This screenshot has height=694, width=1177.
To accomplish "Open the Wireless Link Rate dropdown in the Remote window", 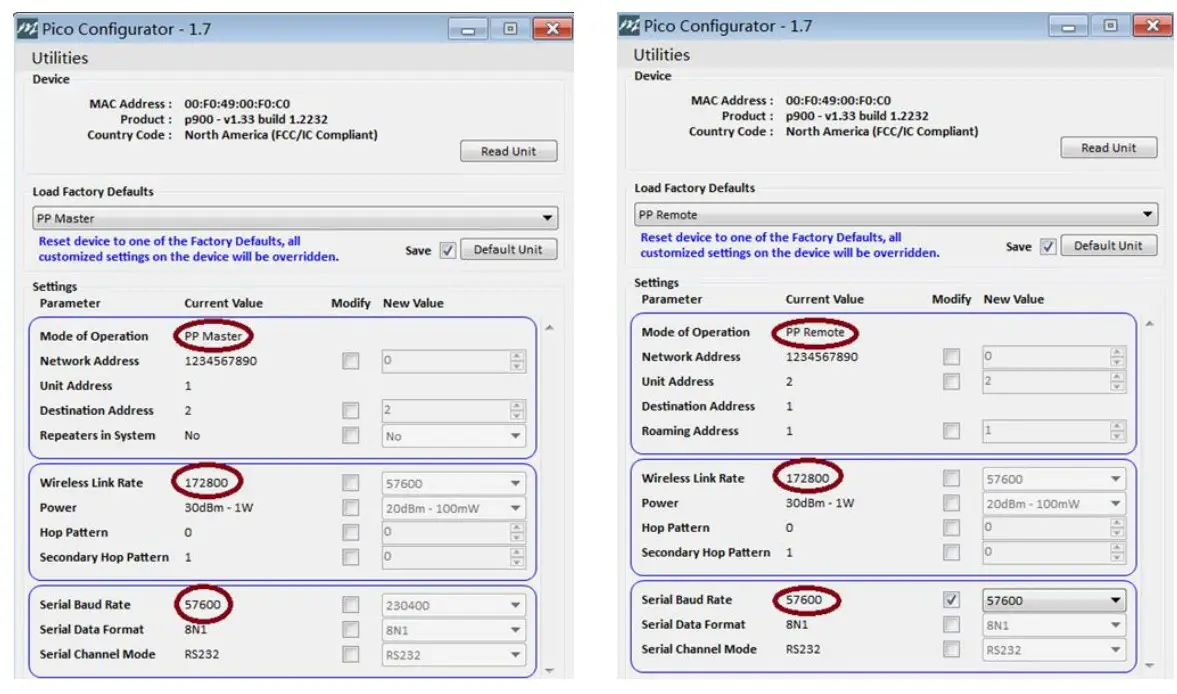I will [x=1054, y=479].
